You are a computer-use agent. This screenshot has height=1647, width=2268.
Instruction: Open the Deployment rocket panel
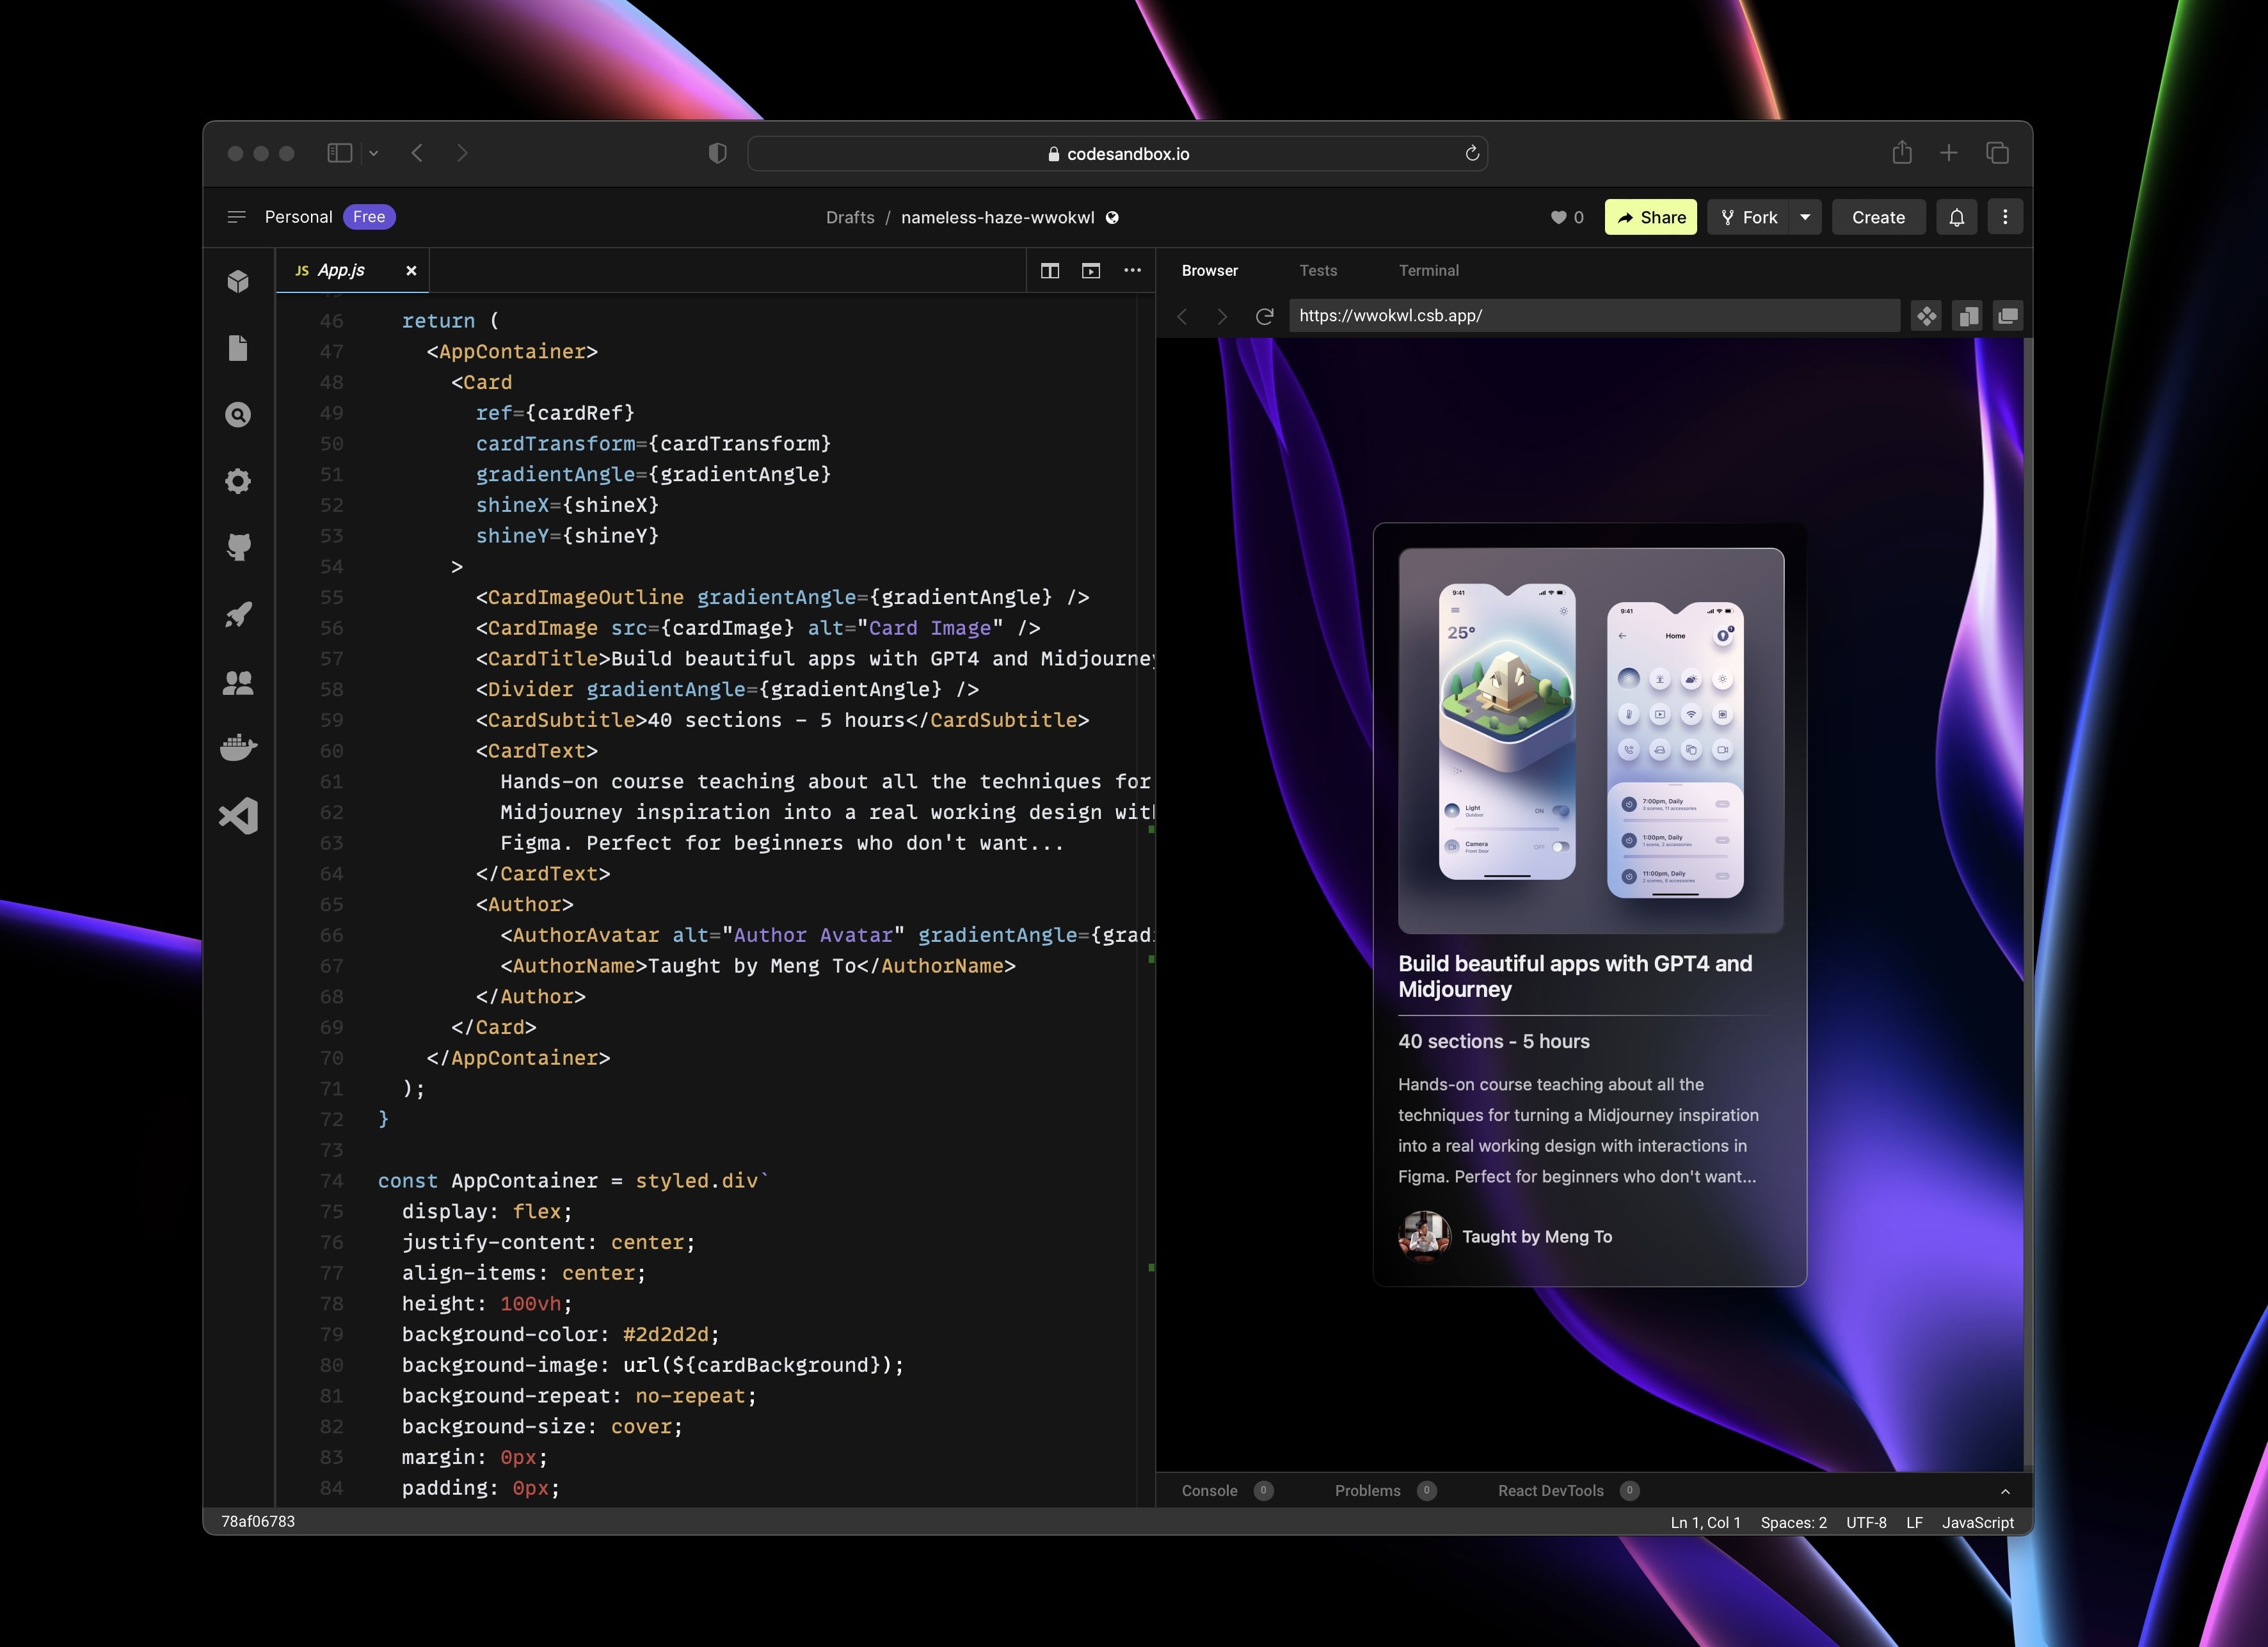[238, 614]
